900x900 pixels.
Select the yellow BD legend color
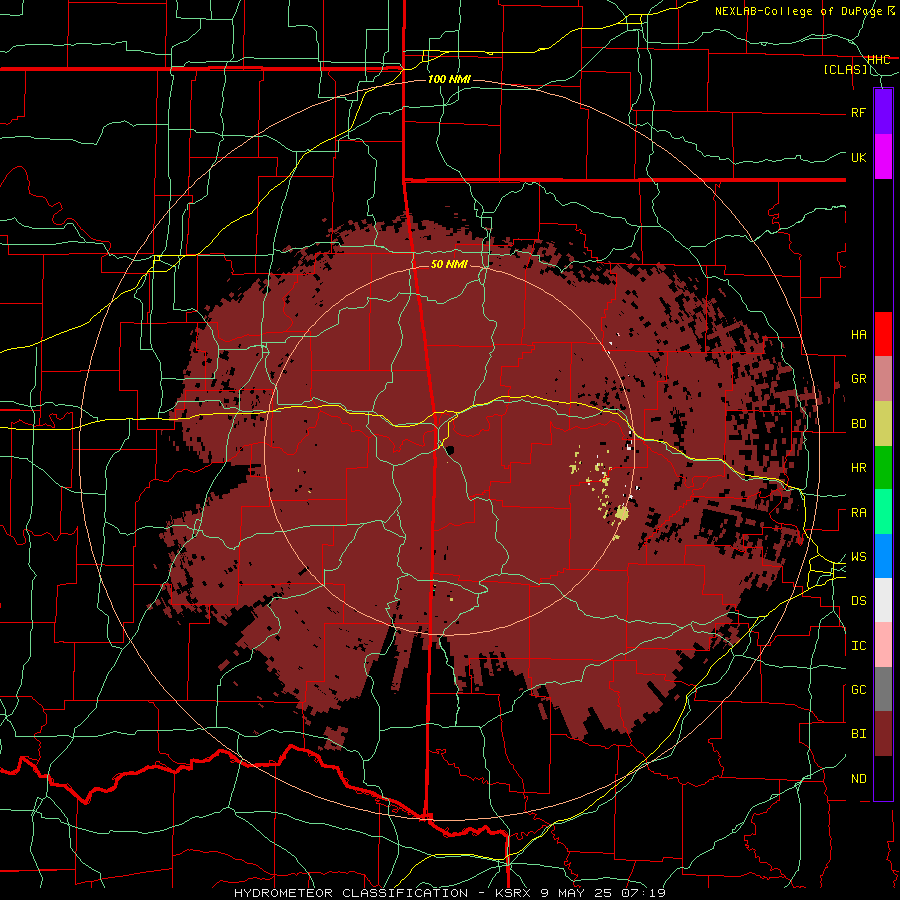pyautogui.click(x=883, y=424)
